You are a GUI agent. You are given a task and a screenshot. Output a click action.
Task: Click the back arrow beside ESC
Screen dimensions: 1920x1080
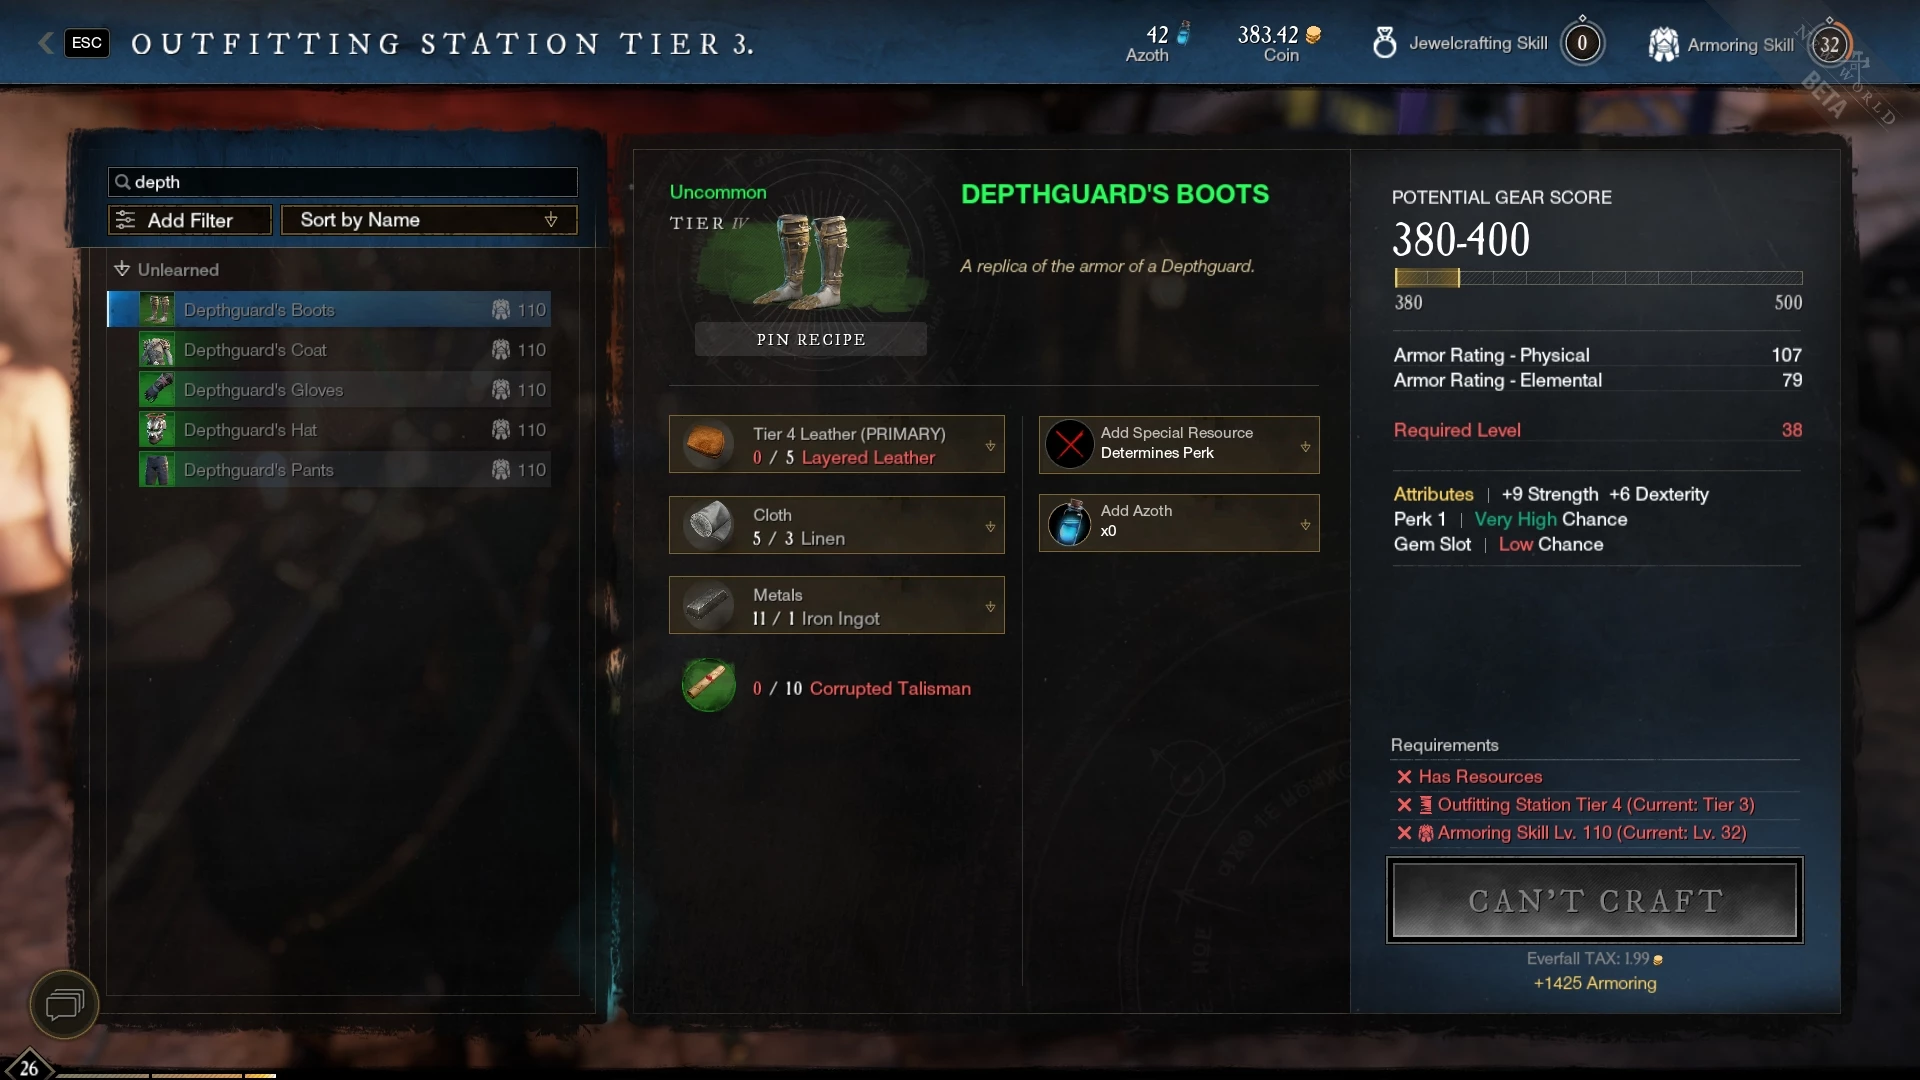click(46, 43)
